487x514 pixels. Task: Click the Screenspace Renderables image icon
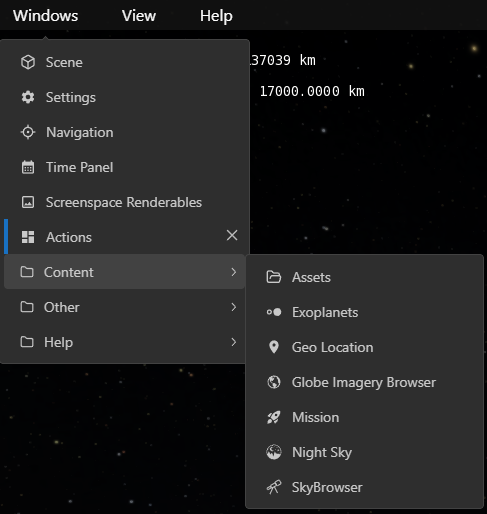coord(28,202)
